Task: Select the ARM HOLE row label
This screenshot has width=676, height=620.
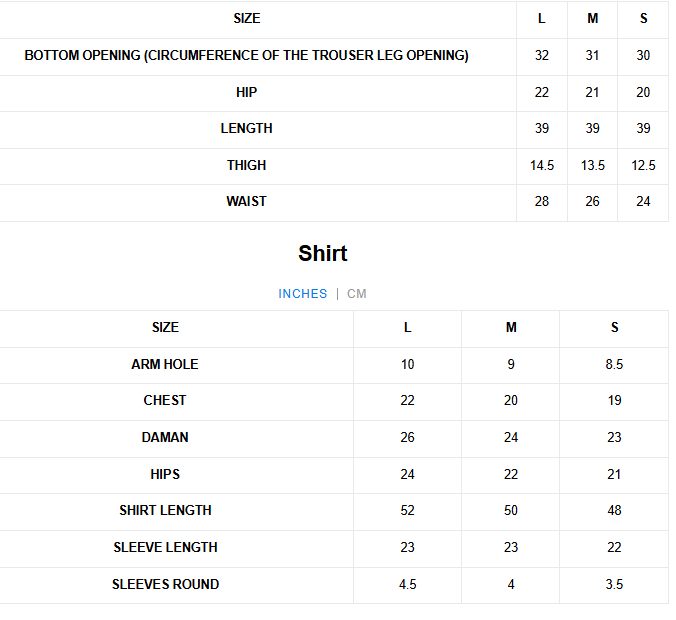Action: [x=165, y=365]
